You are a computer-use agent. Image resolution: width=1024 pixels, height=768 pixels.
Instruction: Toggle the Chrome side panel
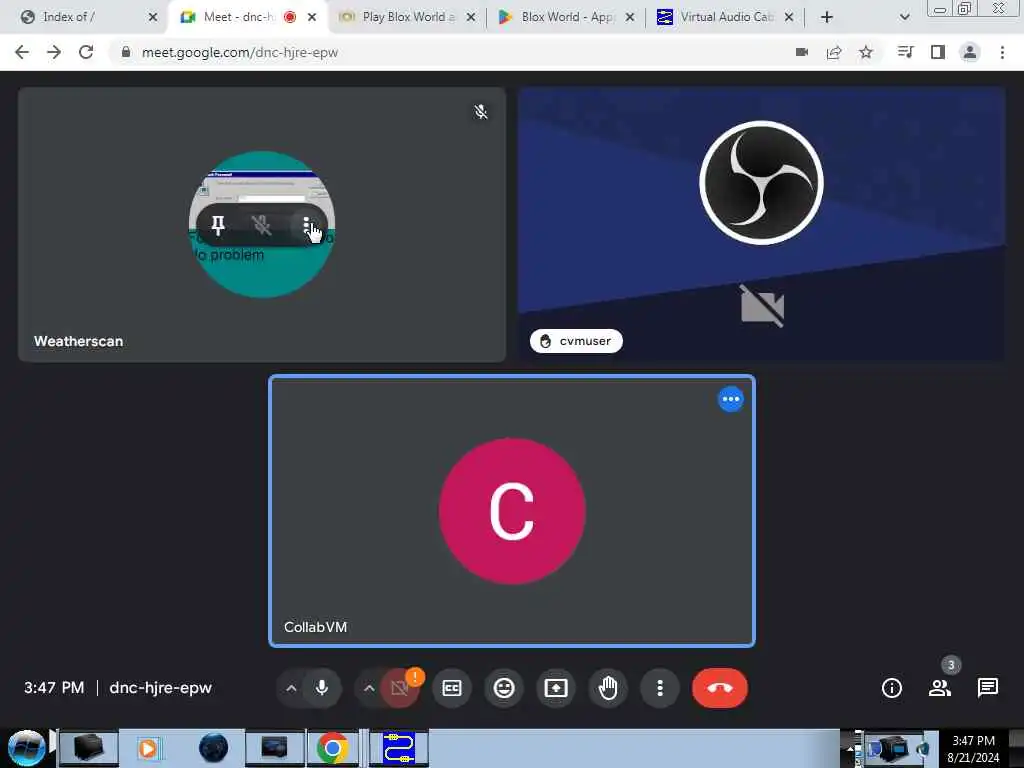click(x=938, y=52)
